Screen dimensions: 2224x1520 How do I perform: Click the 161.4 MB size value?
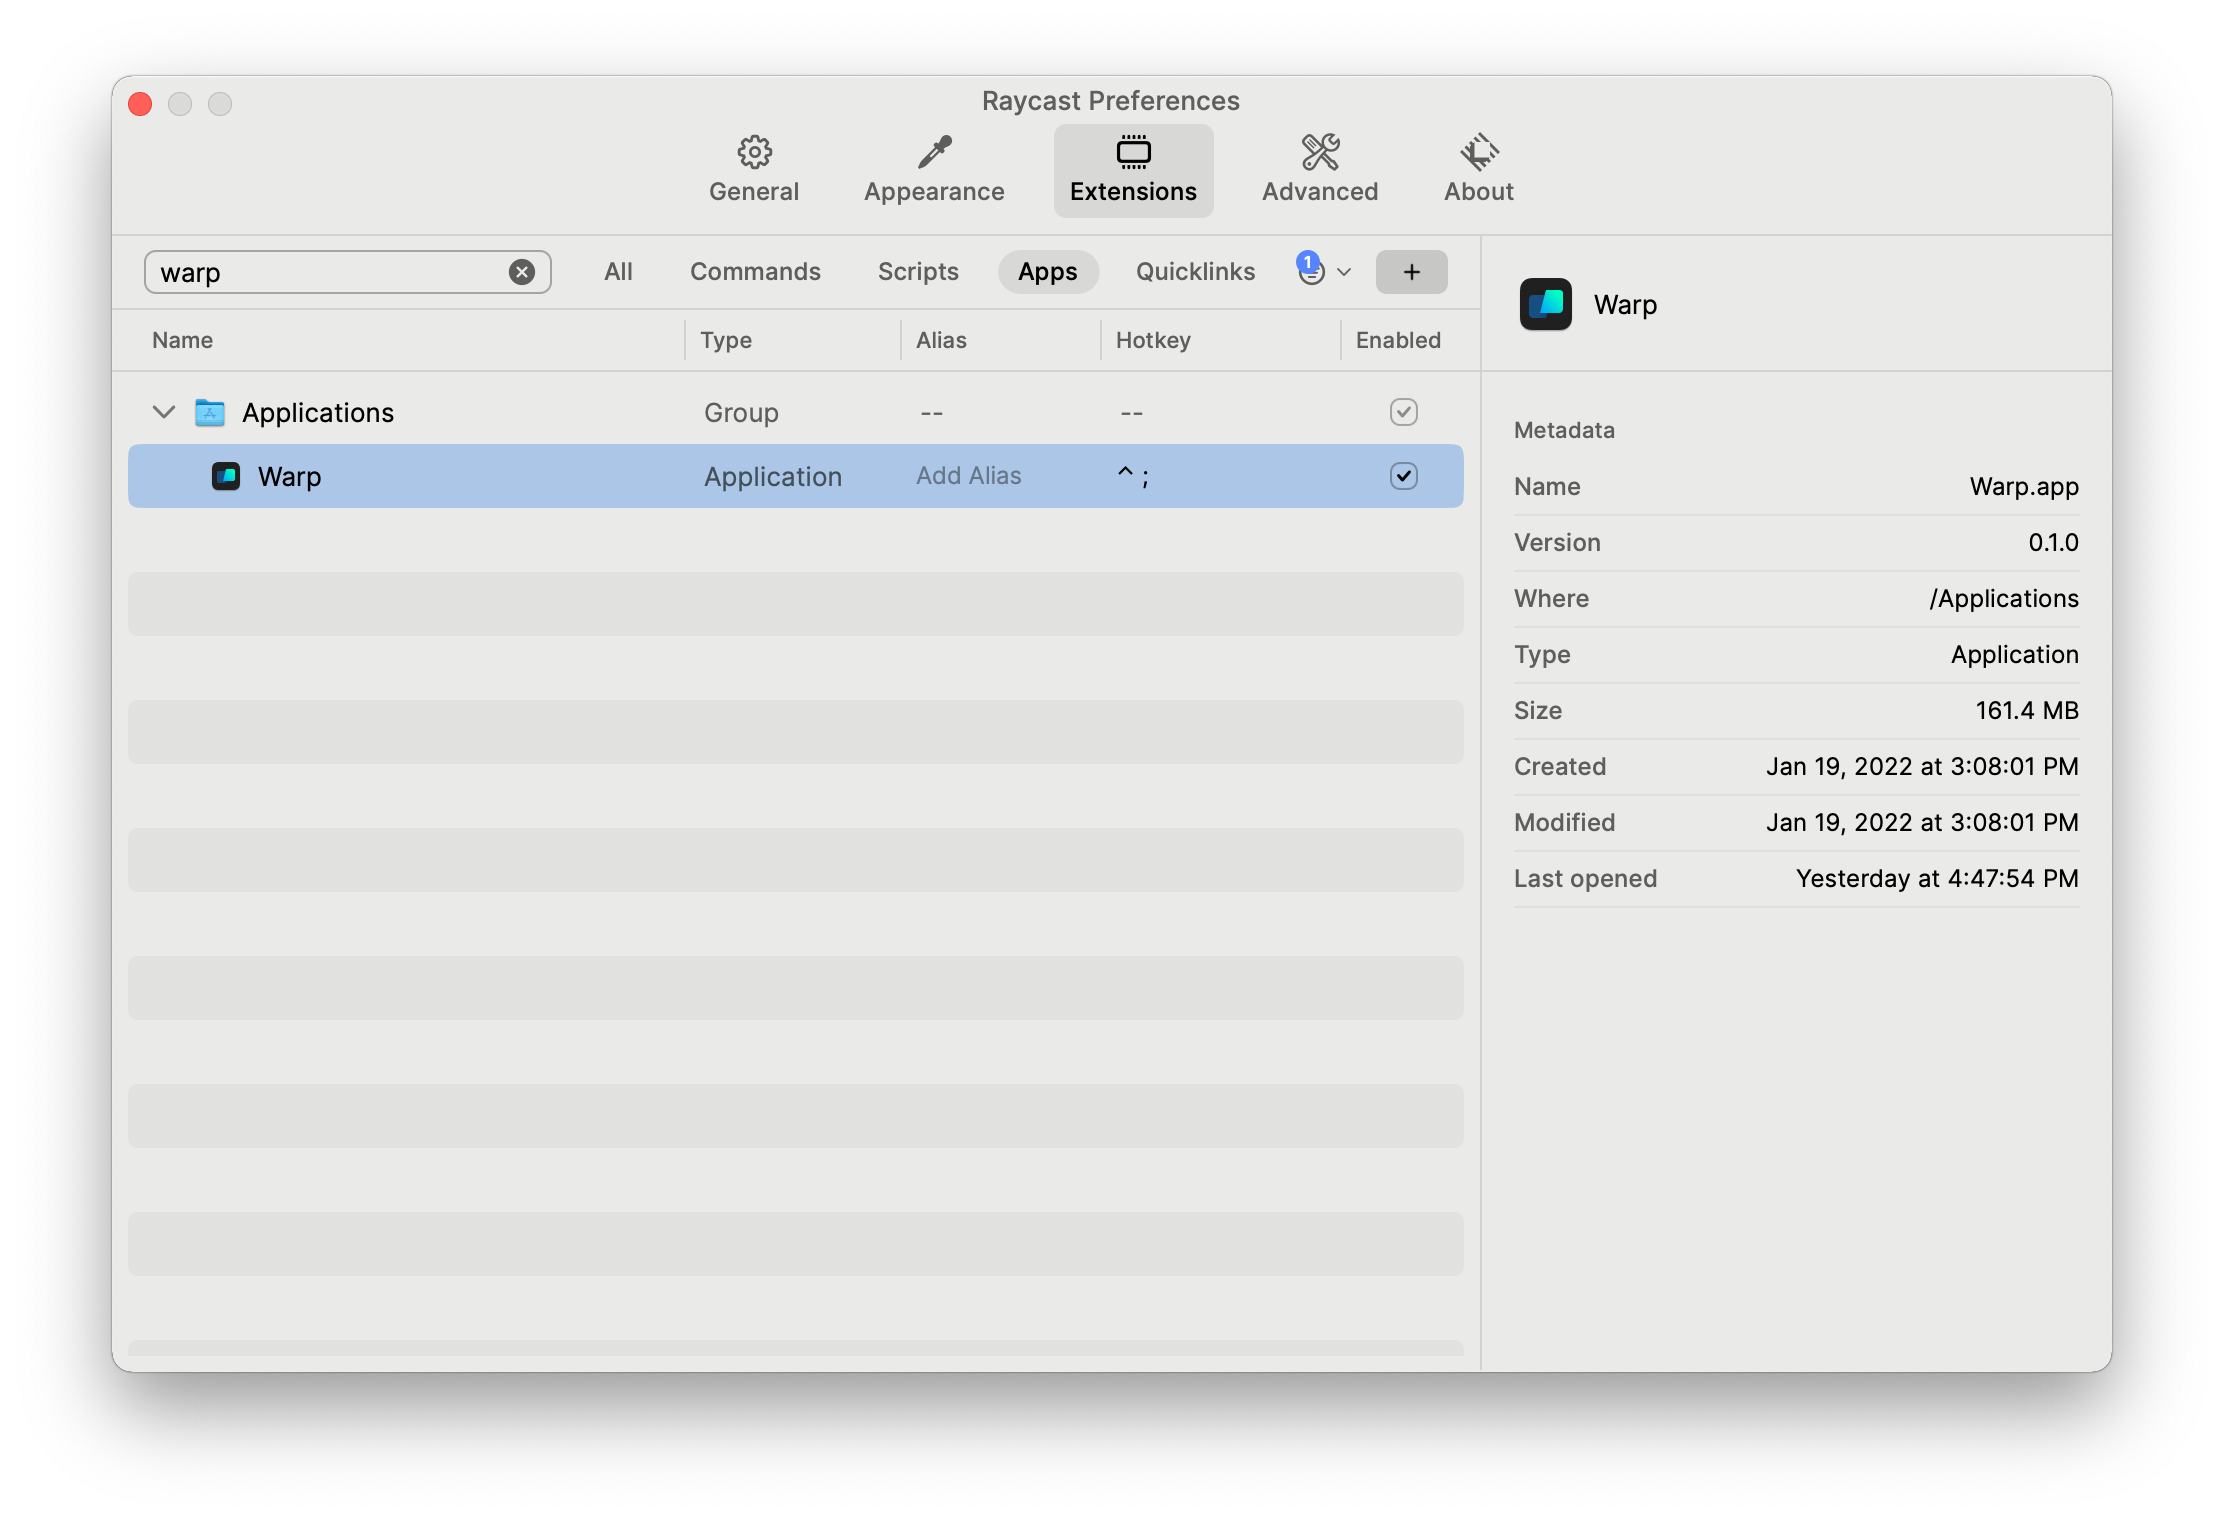tap(2027, 710)
